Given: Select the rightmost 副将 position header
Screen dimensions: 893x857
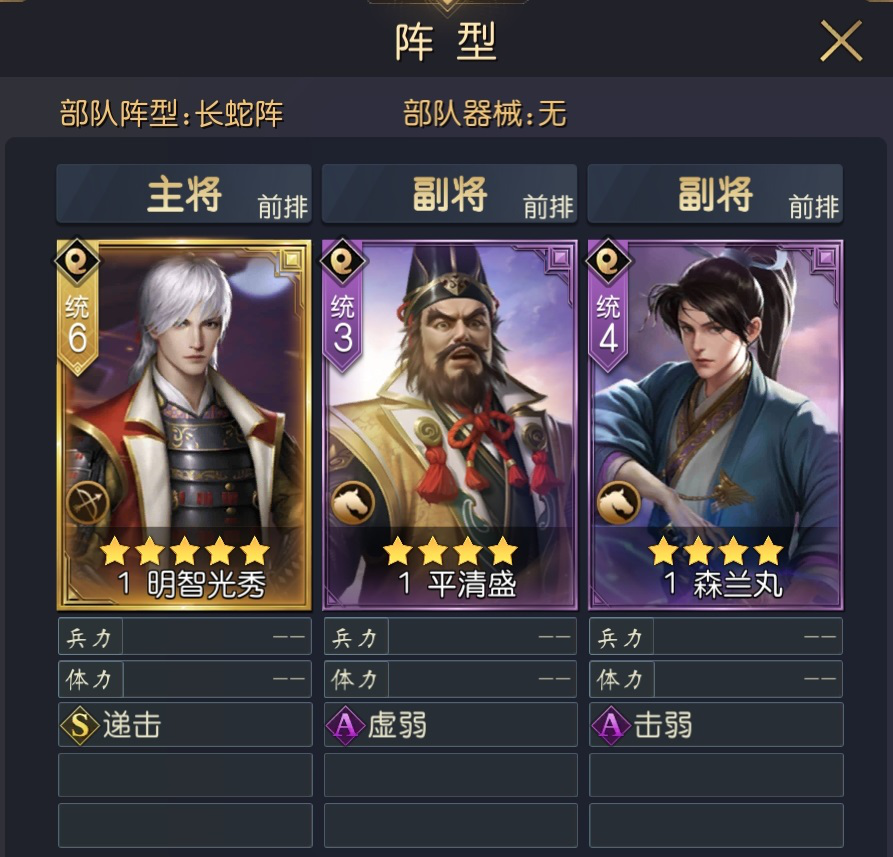Looking at the screenshot, I should (715, 194).
